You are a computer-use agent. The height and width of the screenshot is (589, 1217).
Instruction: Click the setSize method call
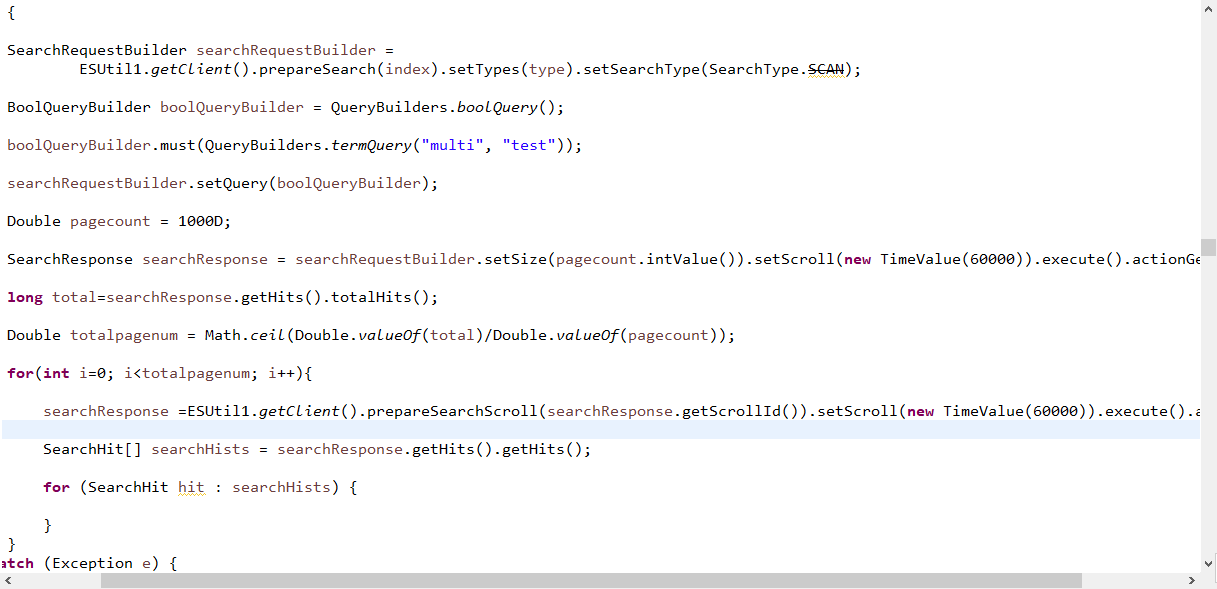tap(516, 259)
